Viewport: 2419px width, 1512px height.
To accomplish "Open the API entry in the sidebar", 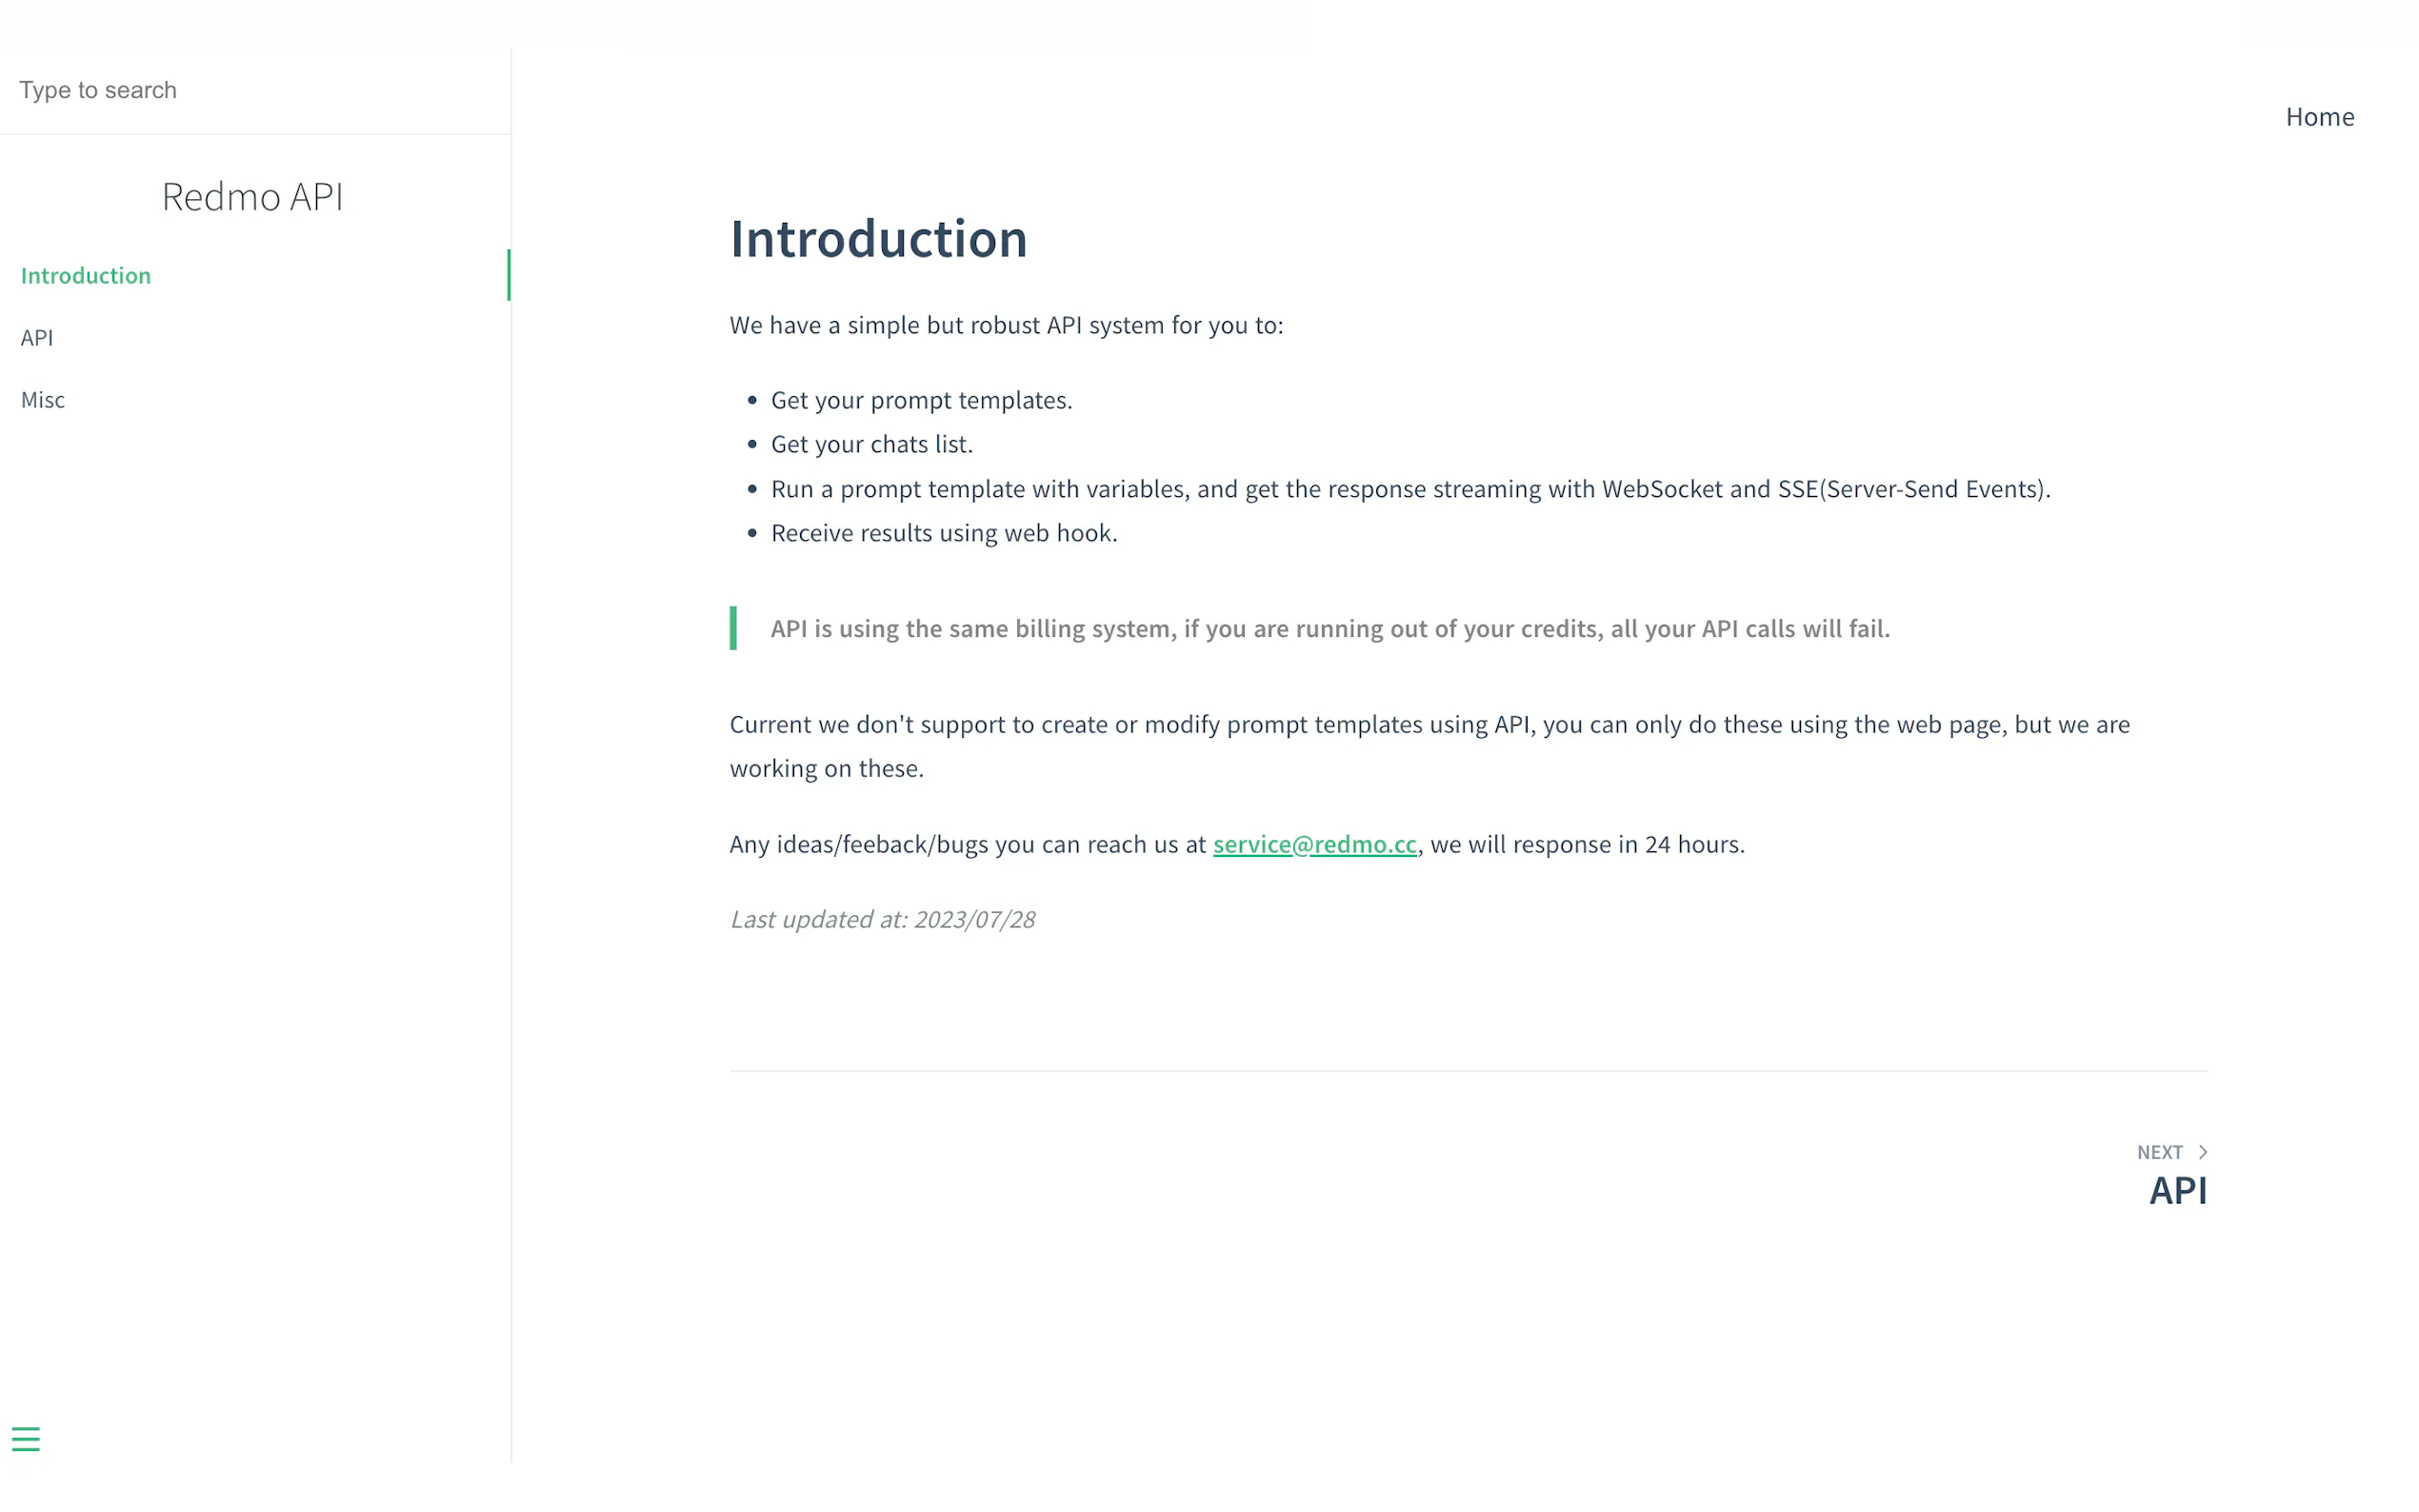I will [x=37, y=338].
